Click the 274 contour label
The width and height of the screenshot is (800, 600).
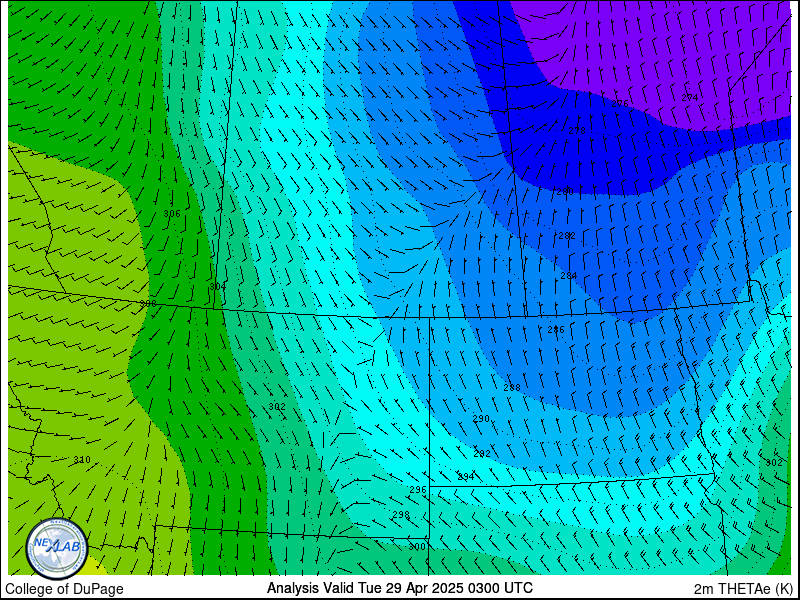click(x=689, y=97)
